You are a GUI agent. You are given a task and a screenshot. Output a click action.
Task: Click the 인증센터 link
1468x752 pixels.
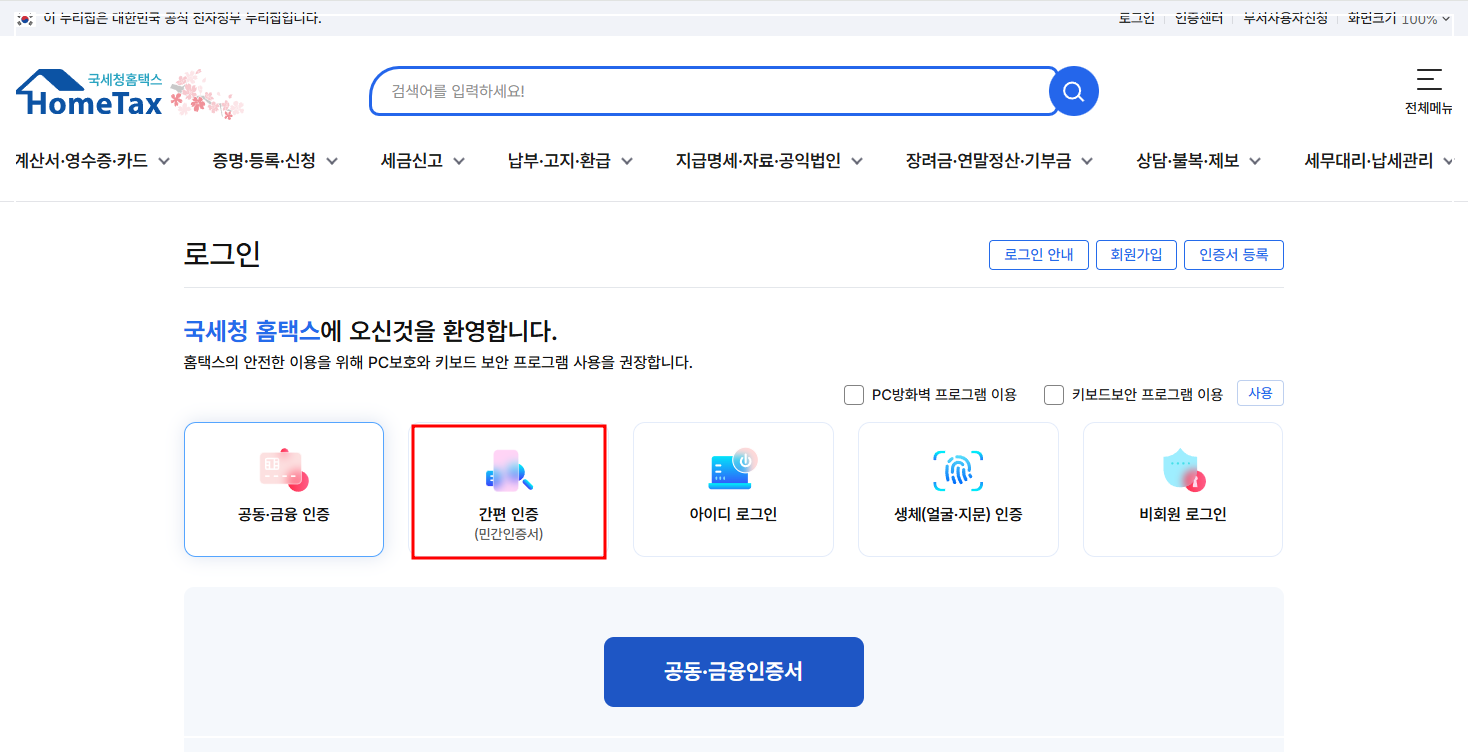[1200, 19]
